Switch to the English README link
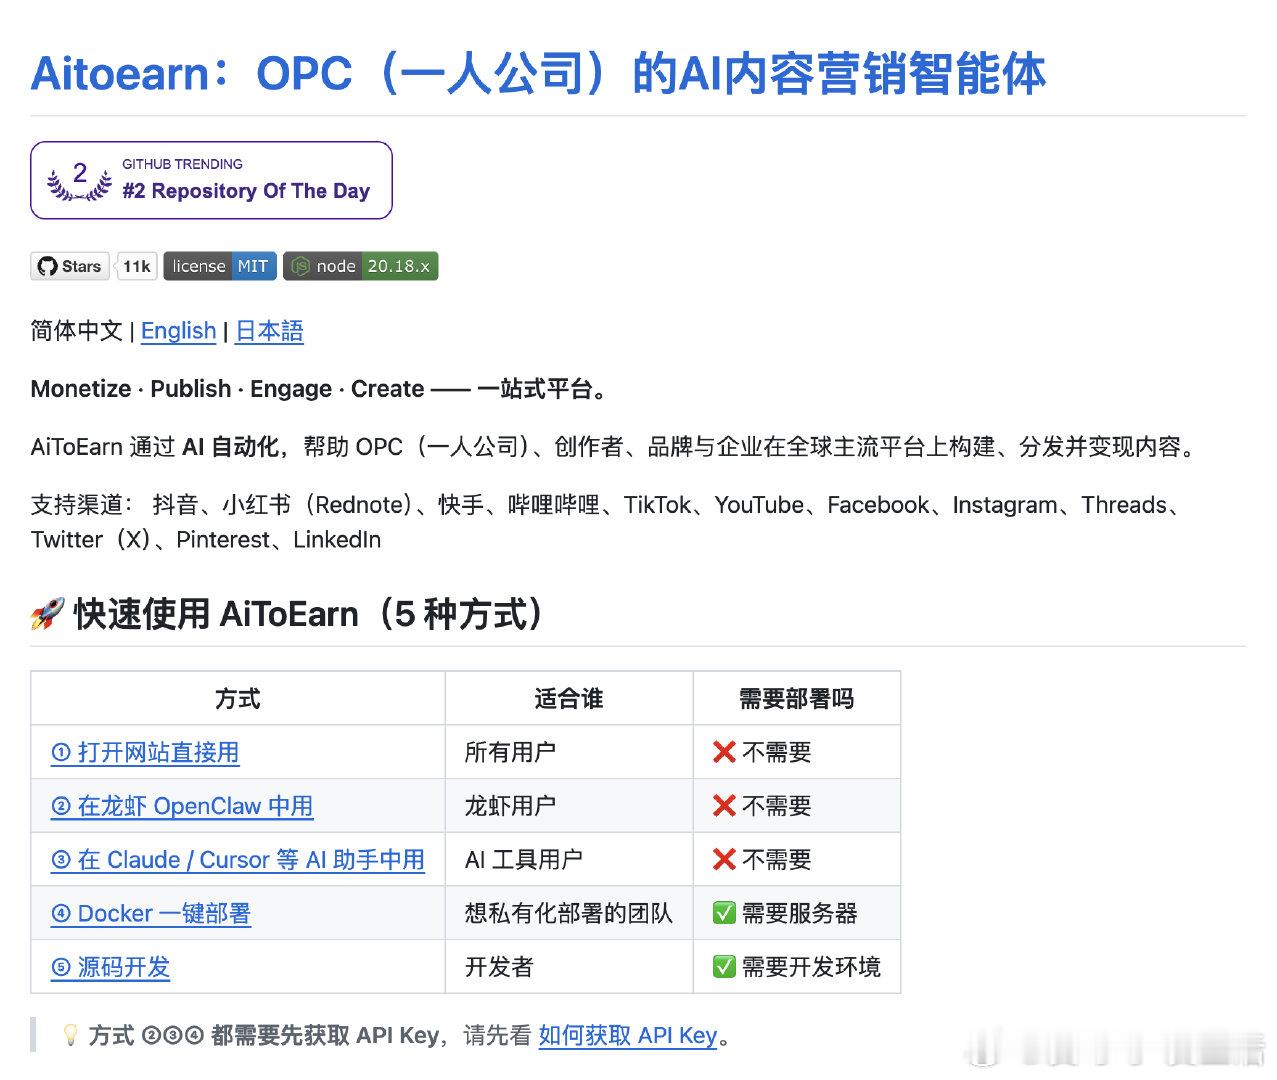The width and height of the screenshot is (1277, 1080). point(179,331)
